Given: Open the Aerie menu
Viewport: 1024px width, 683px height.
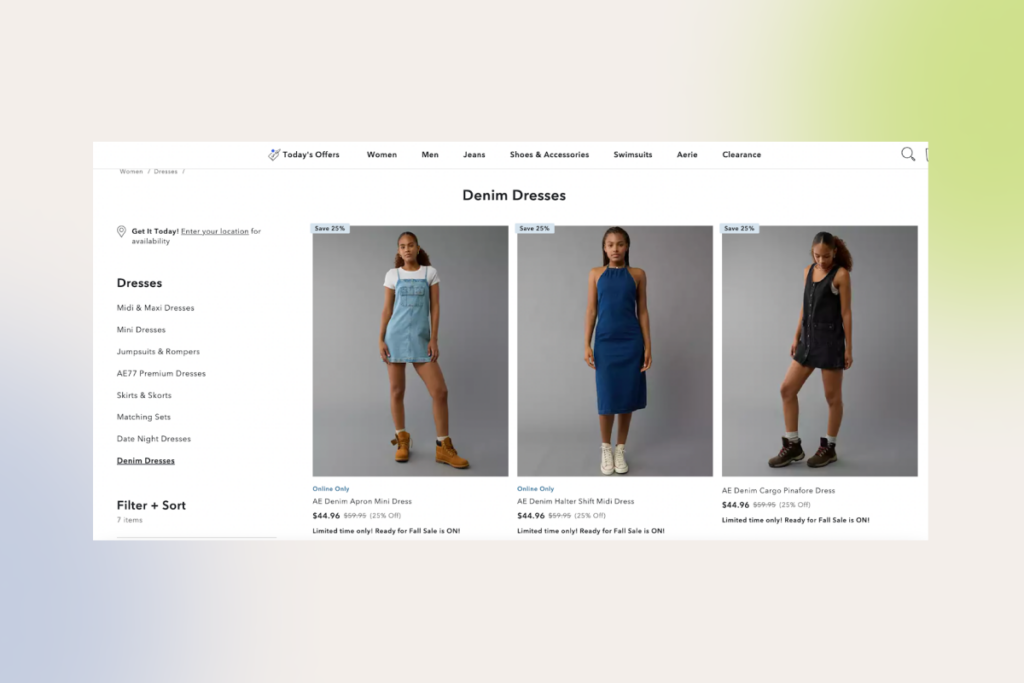Looking at the screenshot, I should coord(687,155).
